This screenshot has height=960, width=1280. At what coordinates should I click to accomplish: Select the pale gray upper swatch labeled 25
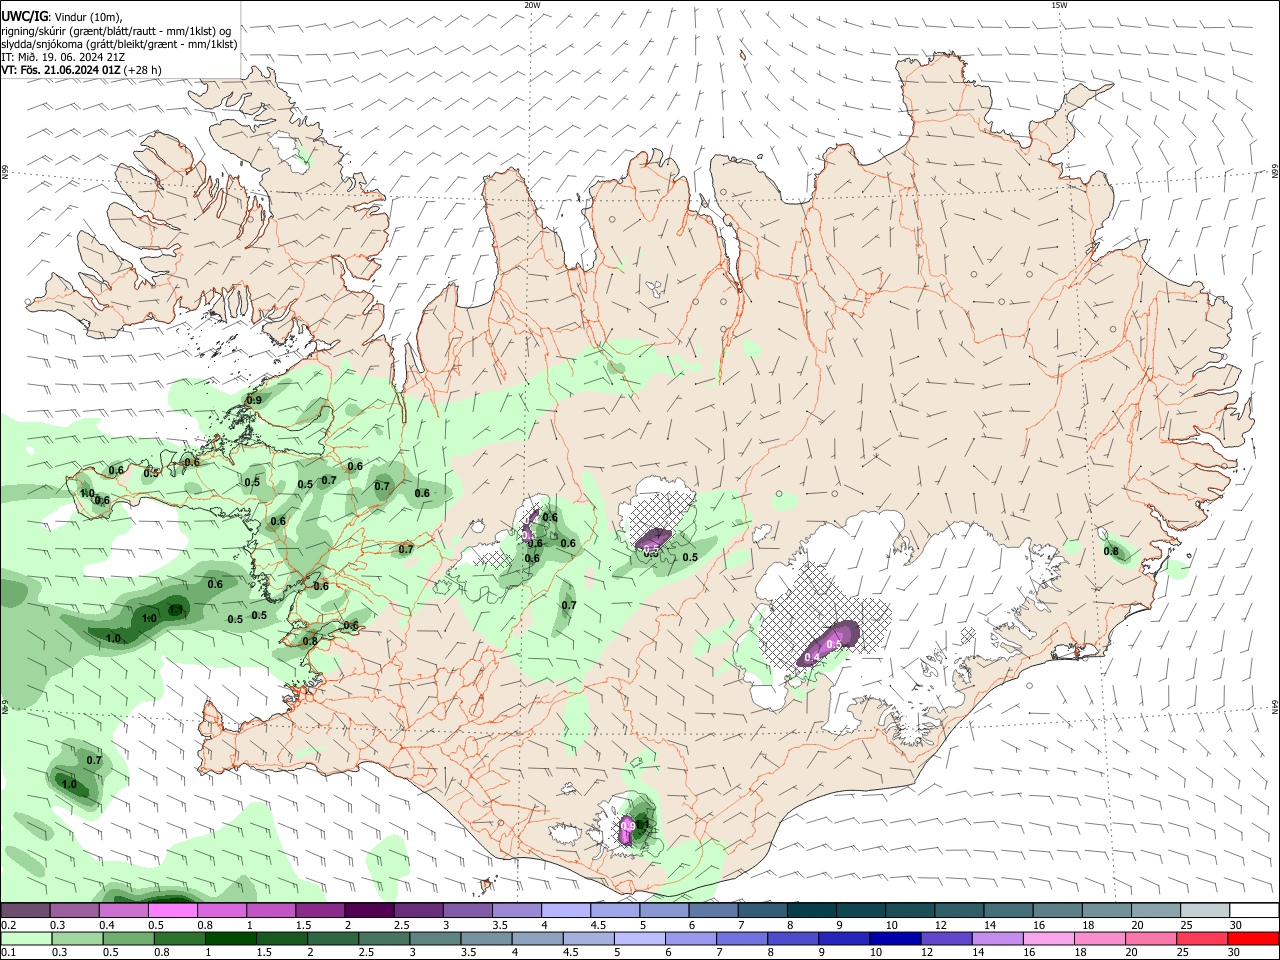(x=1204, y=911)
